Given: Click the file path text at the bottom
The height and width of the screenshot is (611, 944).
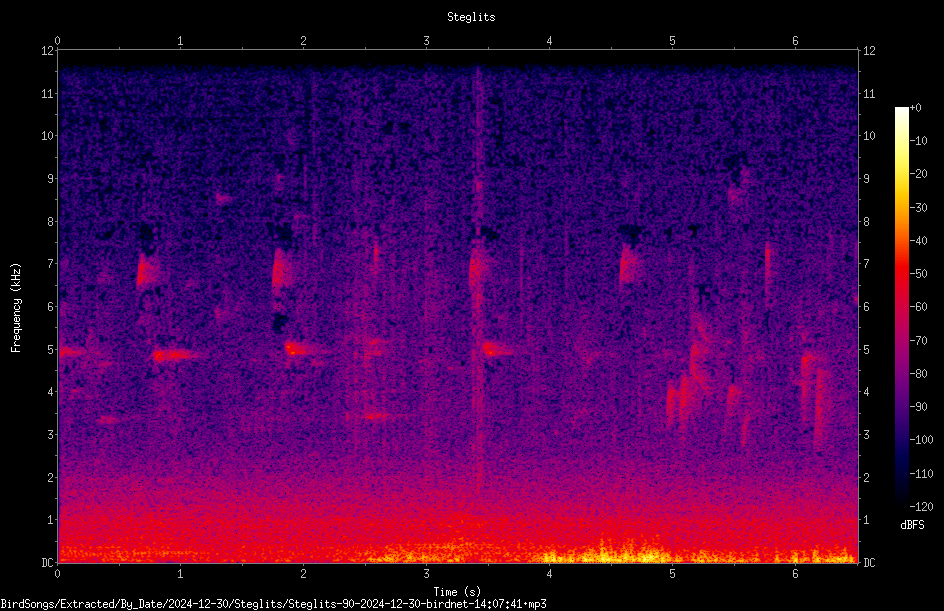Looking at the screenshot, I should (273, 604).
